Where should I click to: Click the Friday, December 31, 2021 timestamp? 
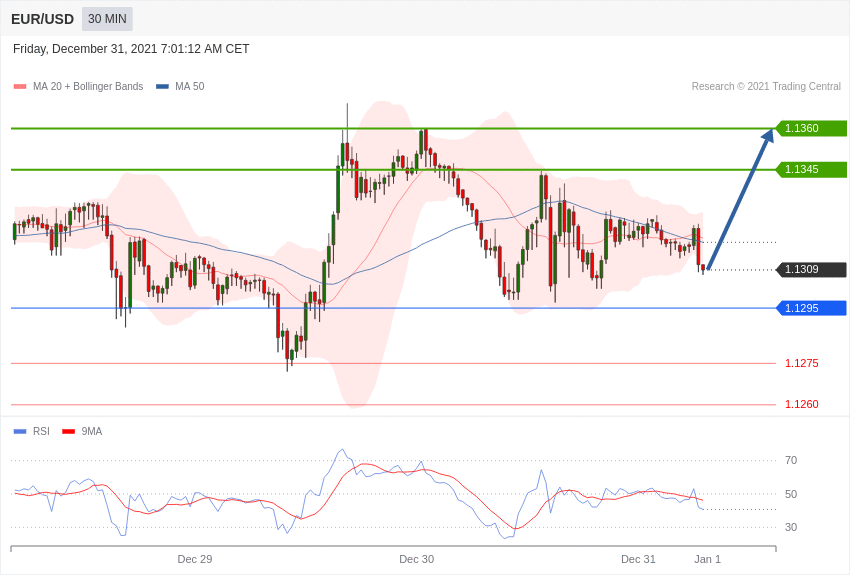tap(131, 49)
